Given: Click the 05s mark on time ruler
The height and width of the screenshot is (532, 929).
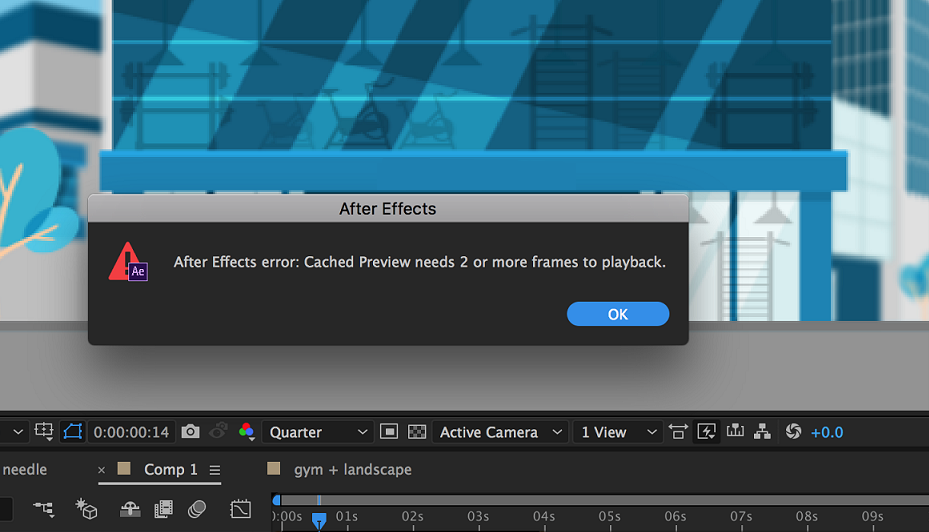Looking at the screenshot, I should coord(610,517).
